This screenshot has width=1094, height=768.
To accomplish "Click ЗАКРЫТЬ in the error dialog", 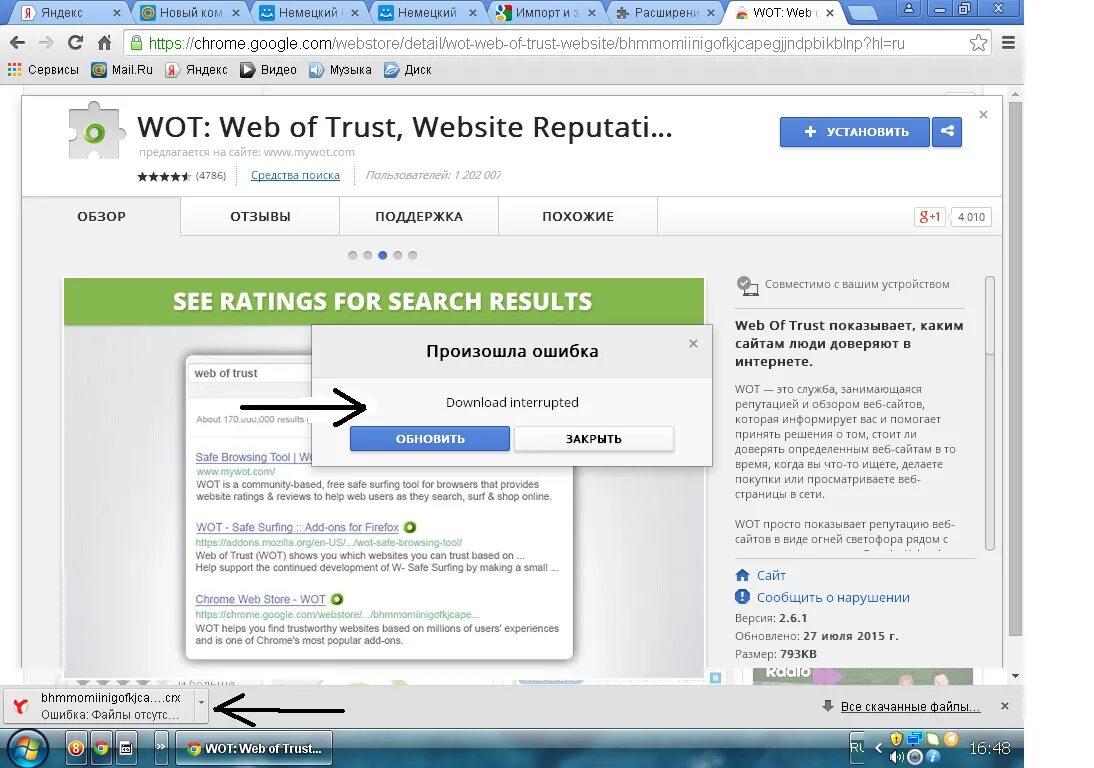I will tap(594, 439).
